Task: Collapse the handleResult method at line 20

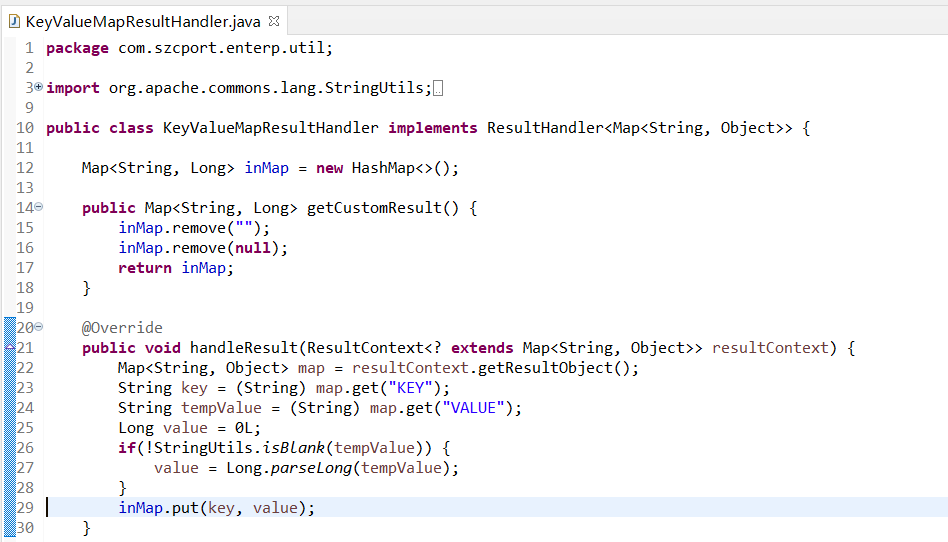Action: pyautogui.click(x=39, y=327)
